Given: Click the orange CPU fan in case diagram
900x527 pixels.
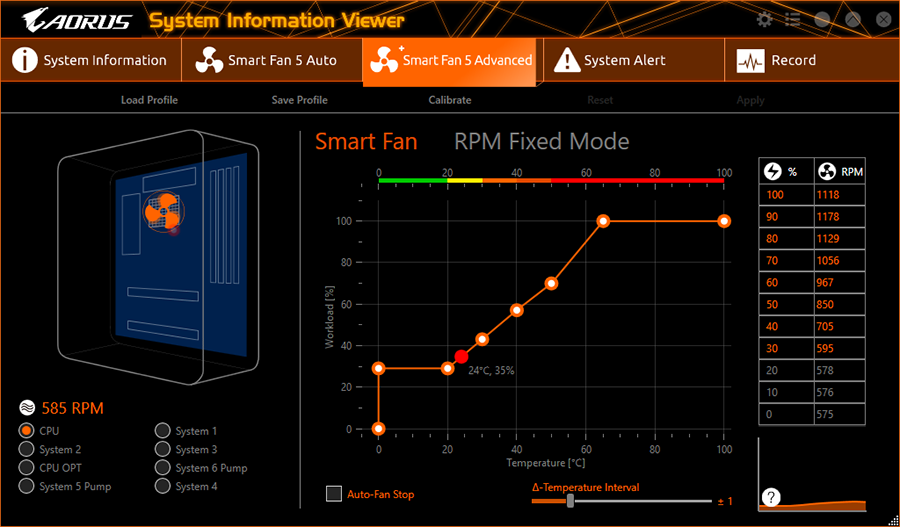Looking at the screenshot, I should 163,211.
